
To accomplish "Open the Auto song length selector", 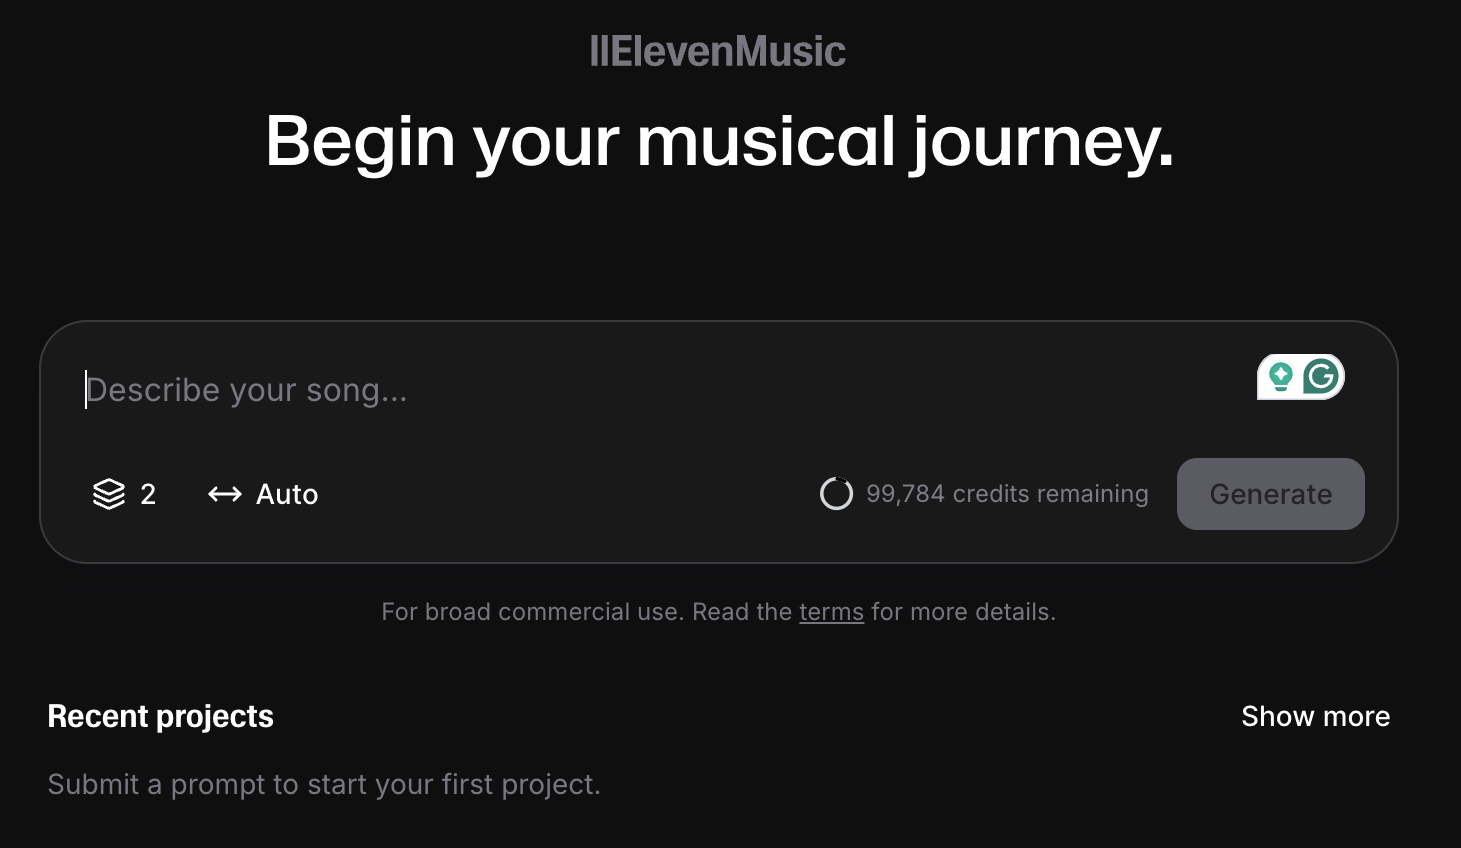I will [287, 494].
